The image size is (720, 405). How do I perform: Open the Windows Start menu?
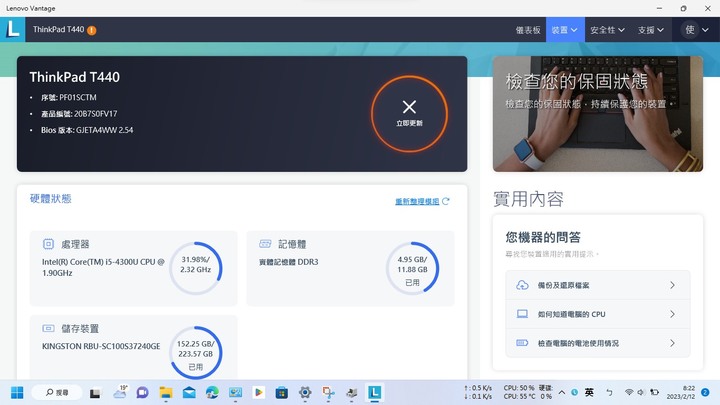pos(17,393)
